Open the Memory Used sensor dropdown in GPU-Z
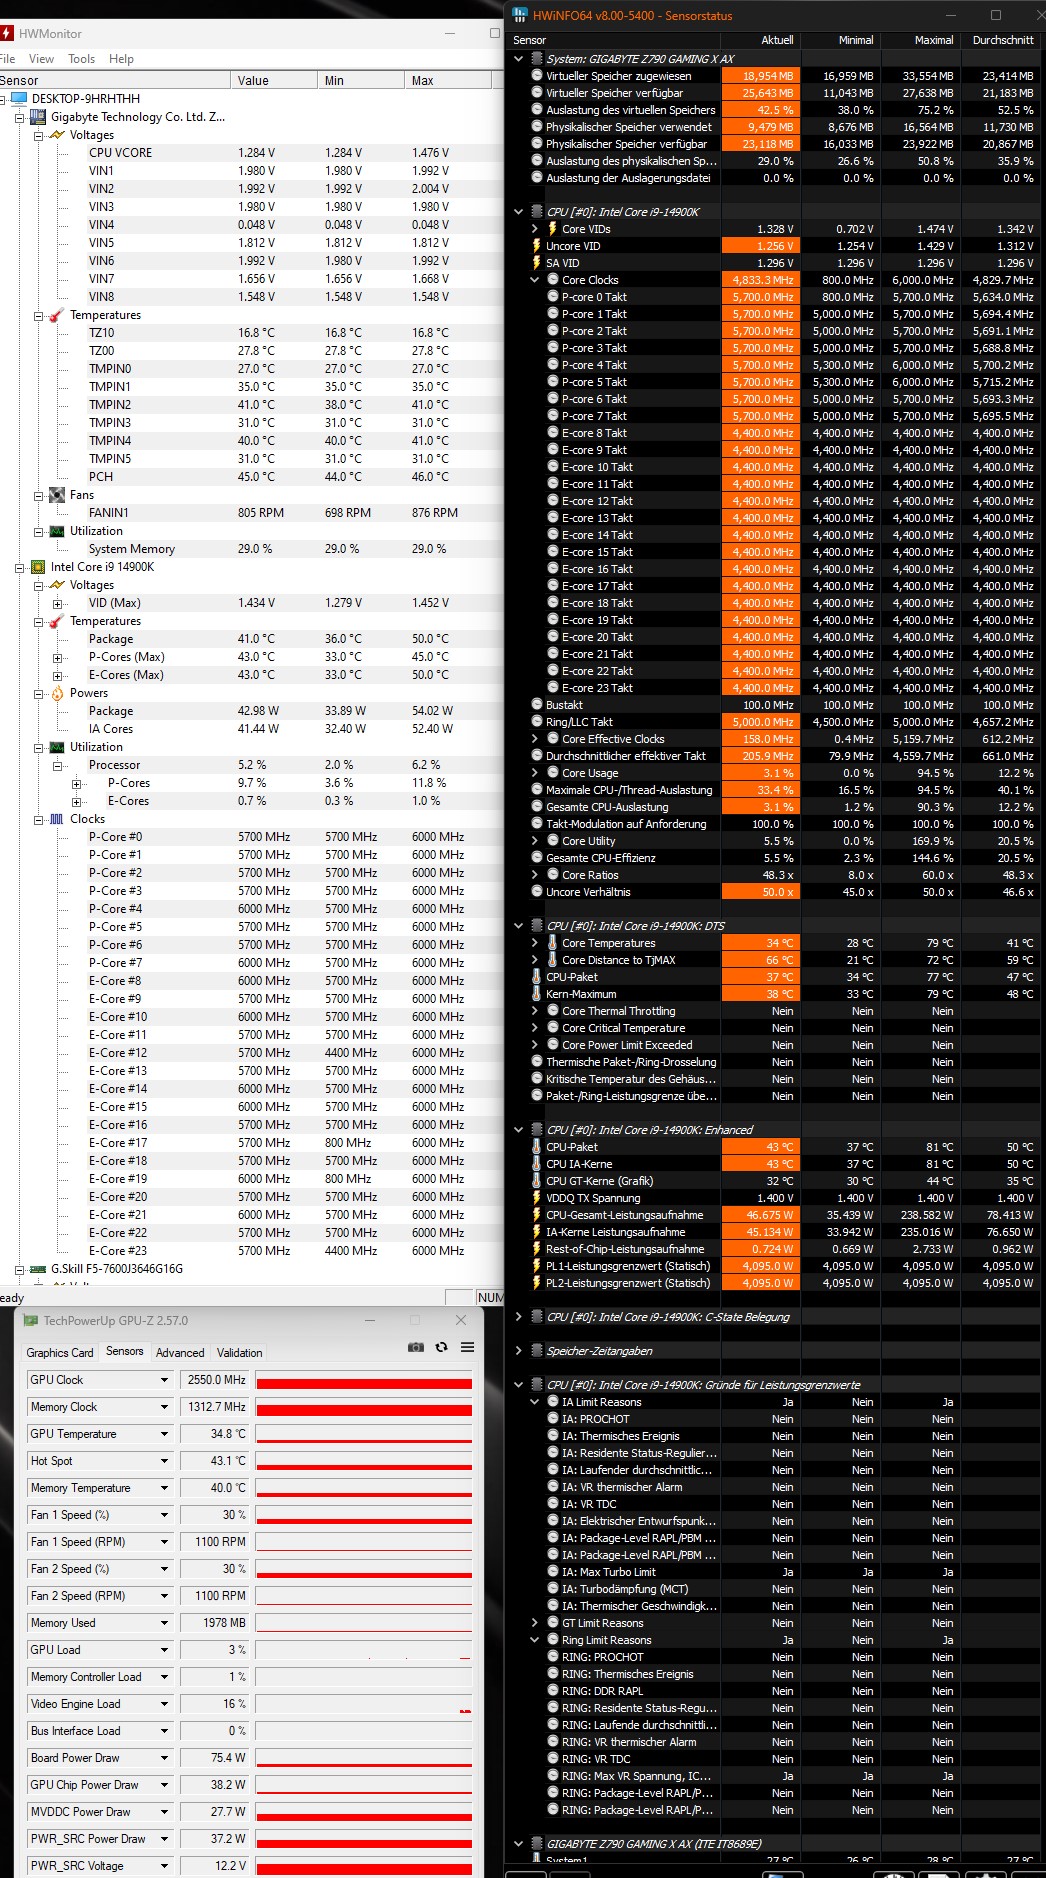Screen dimensions: 1046x1878 [164, 1623]
